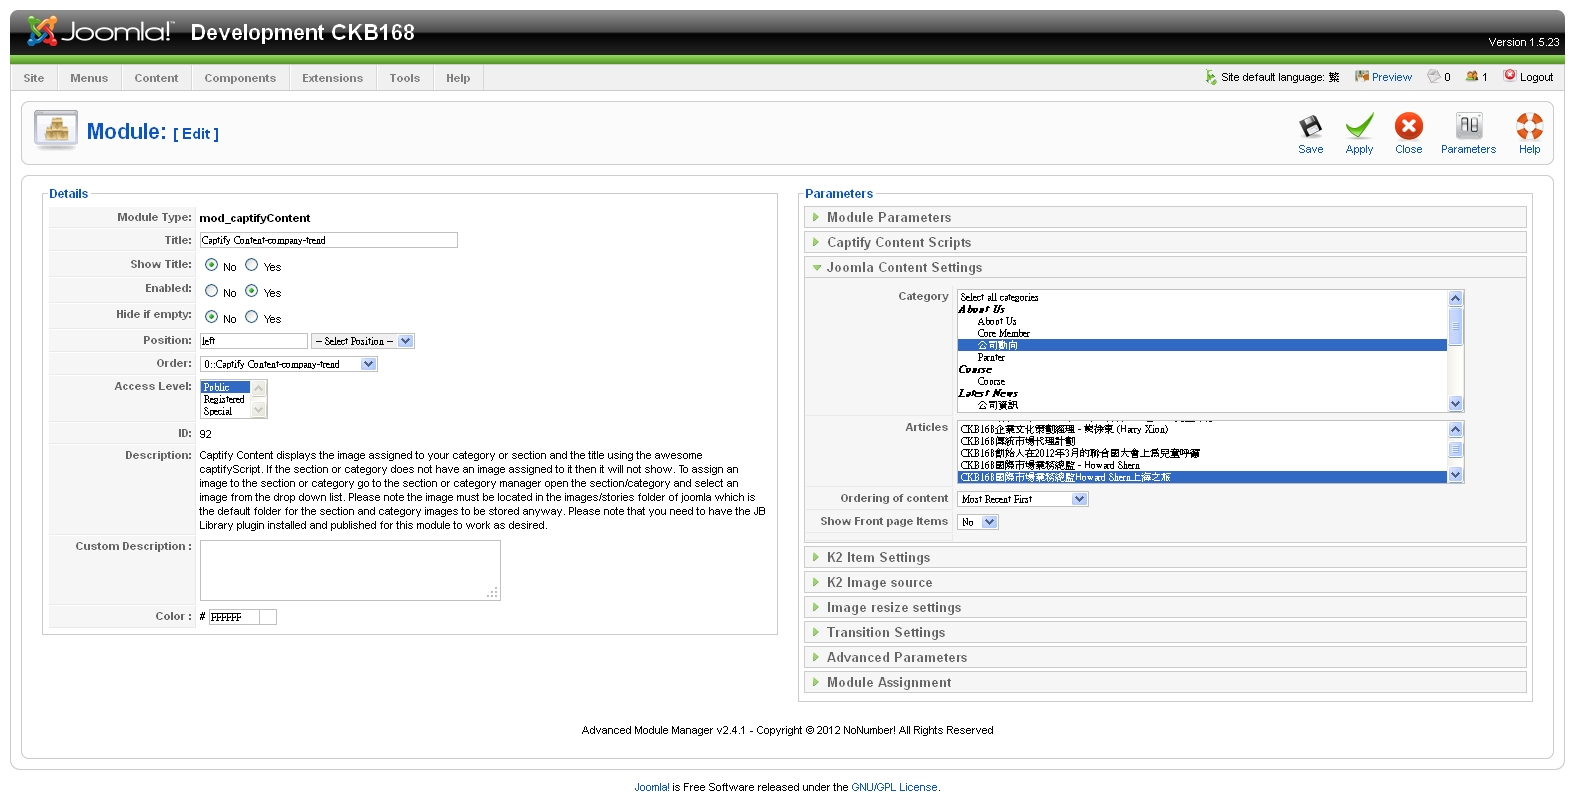Screen dimensions: 1575x804
Task: Set Show Title to No
Action: click(x=211, y=265)
